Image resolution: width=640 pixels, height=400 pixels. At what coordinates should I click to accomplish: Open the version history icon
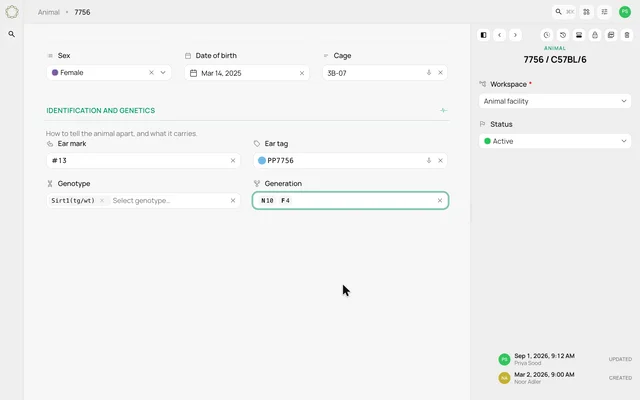563,35
